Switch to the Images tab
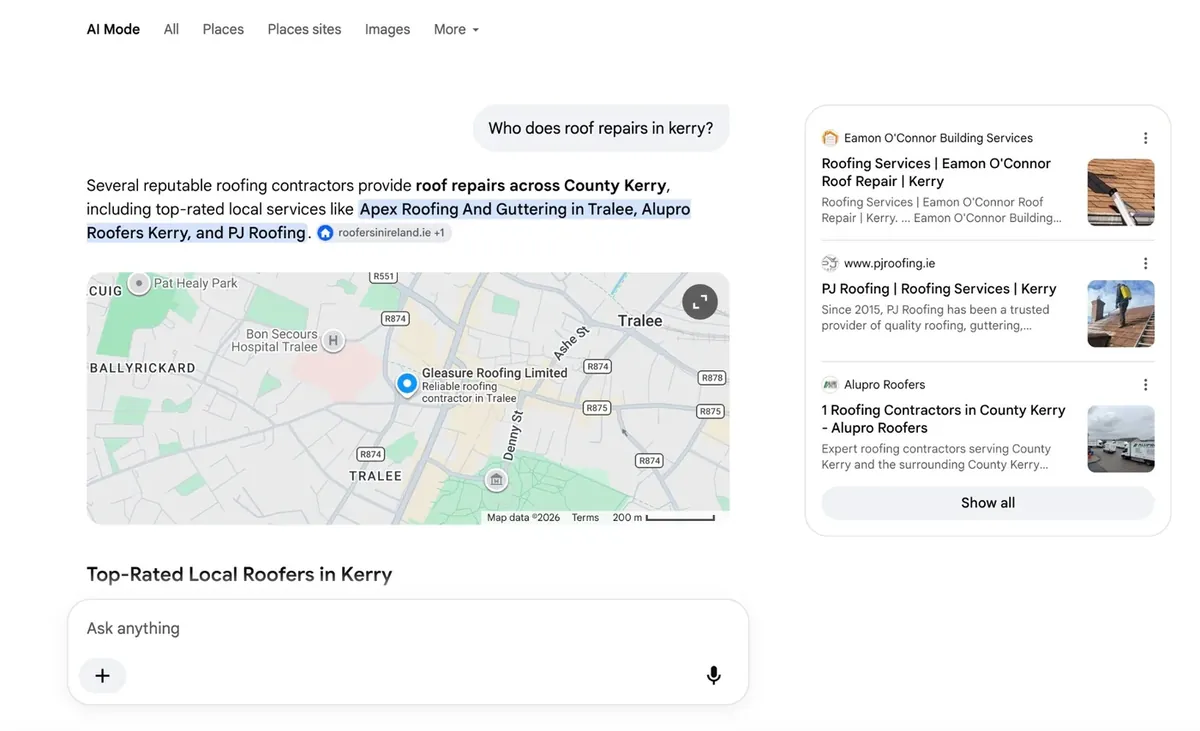Image resolution: width=1200 pixels, height=731 pixels. pyautogui.click(x=387, y=29)
